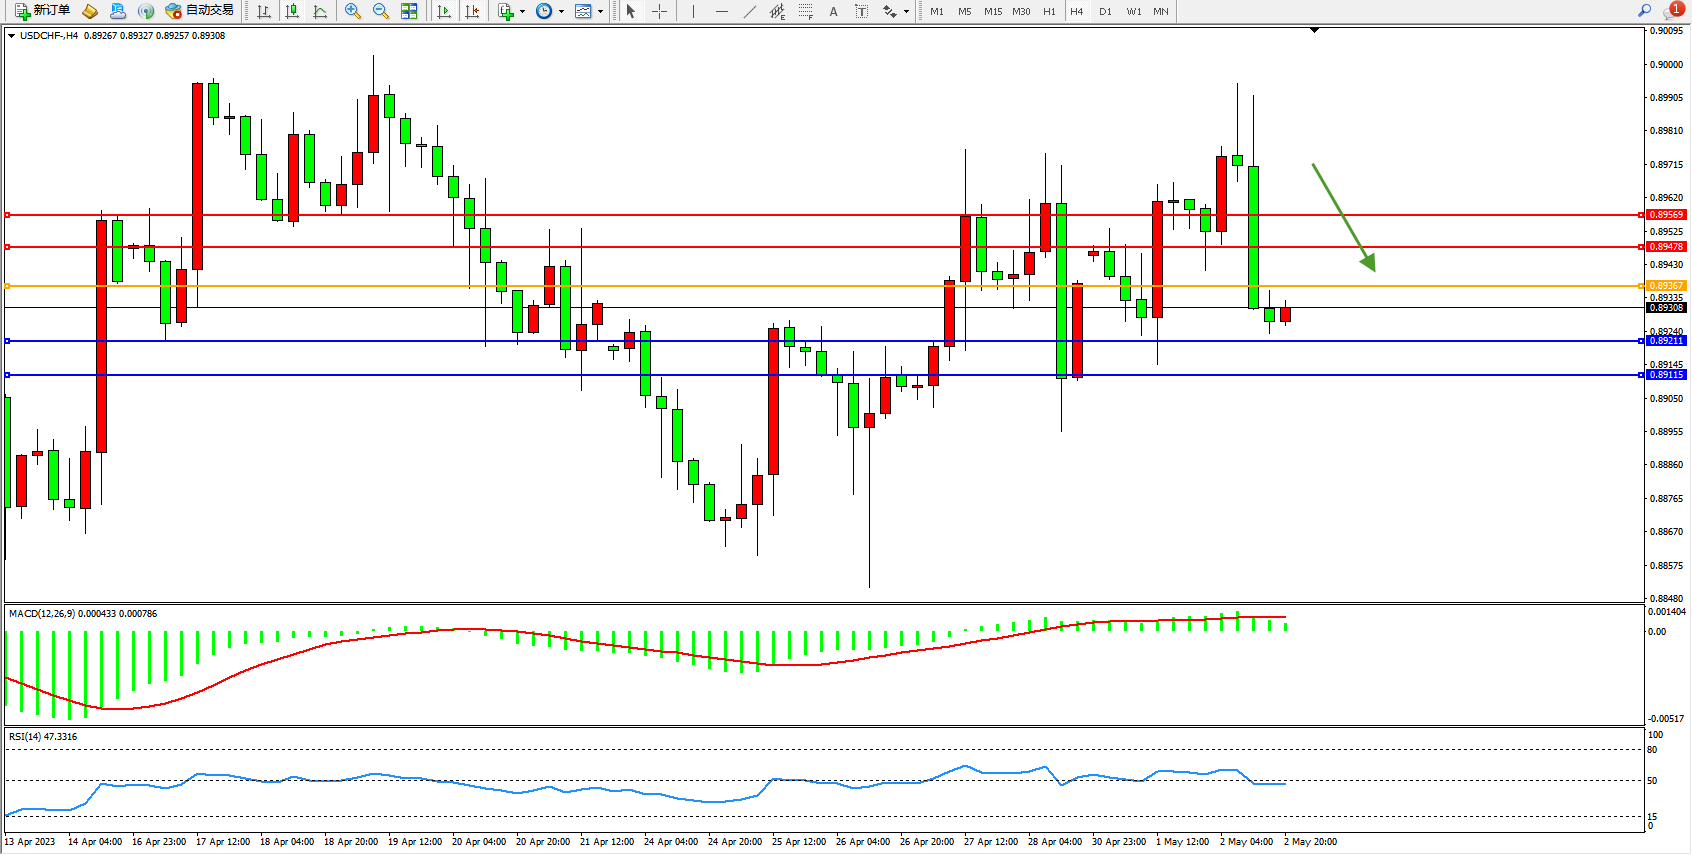Zoom in on the chart
Image resolution: width=1692 pixels, height=855 pixels.
click(353, 11)
